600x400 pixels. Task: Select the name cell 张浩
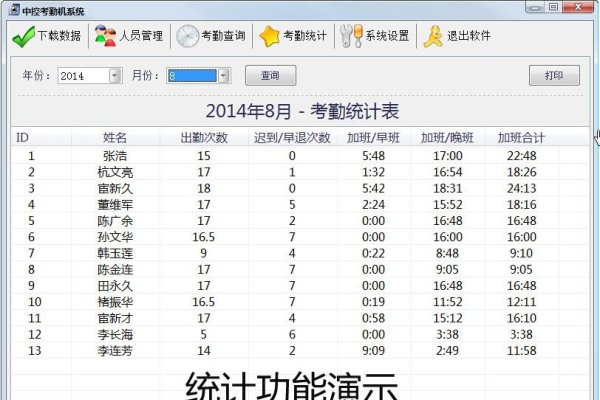115,156
